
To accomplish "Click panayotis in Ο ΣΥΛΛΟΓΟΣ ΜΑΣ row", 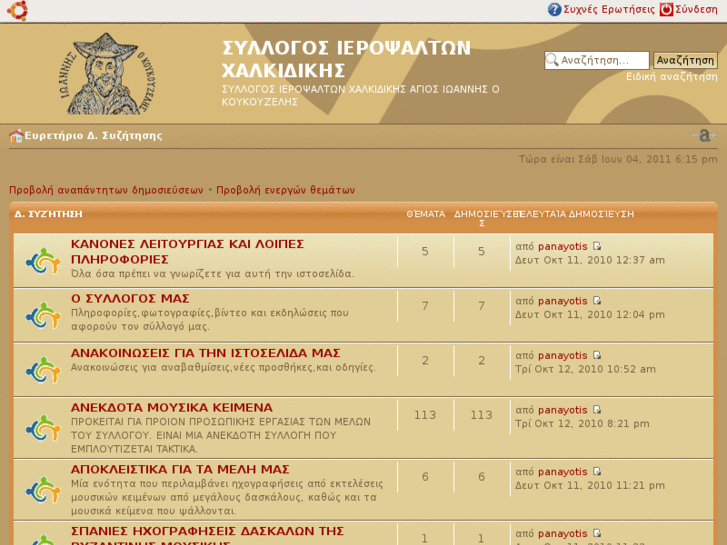I will (x=562, y=301).
